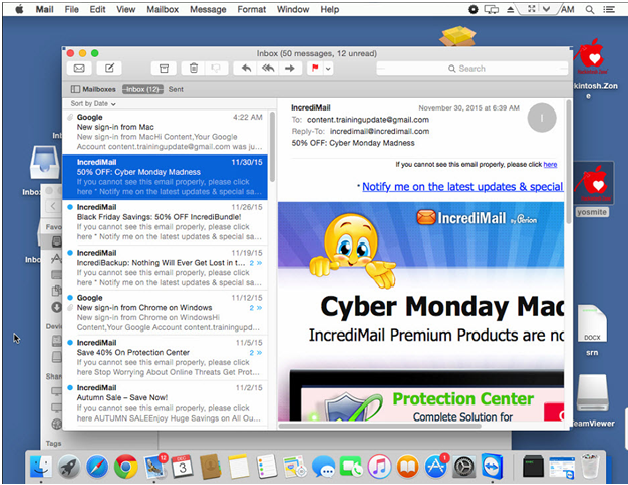
Task: Open the Autumn Sale – Save Now! email
Action: click(165, 402)
